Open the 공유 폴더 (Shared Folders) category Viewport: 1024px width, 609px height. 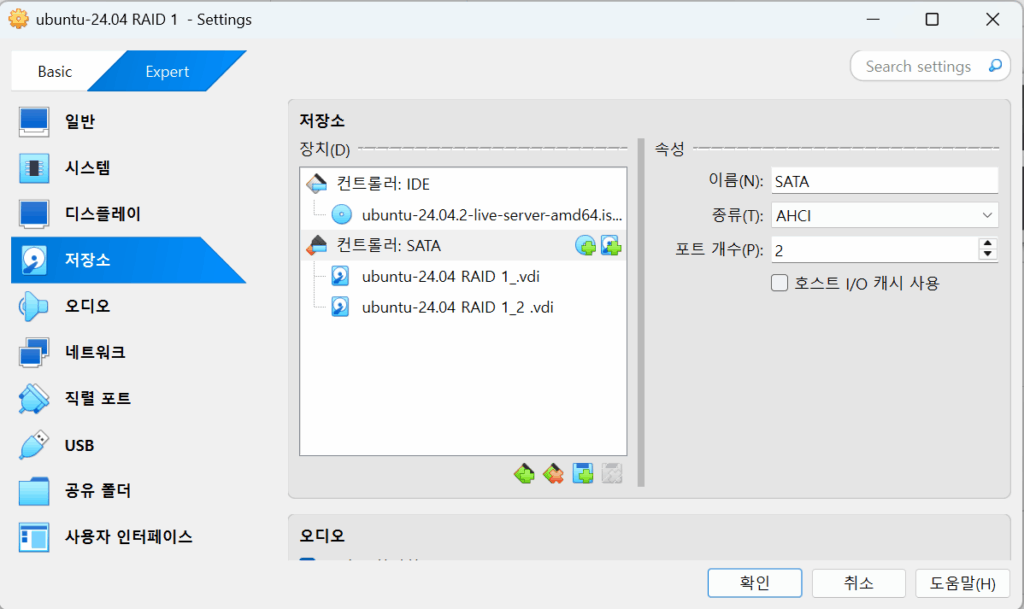(128, 491)
